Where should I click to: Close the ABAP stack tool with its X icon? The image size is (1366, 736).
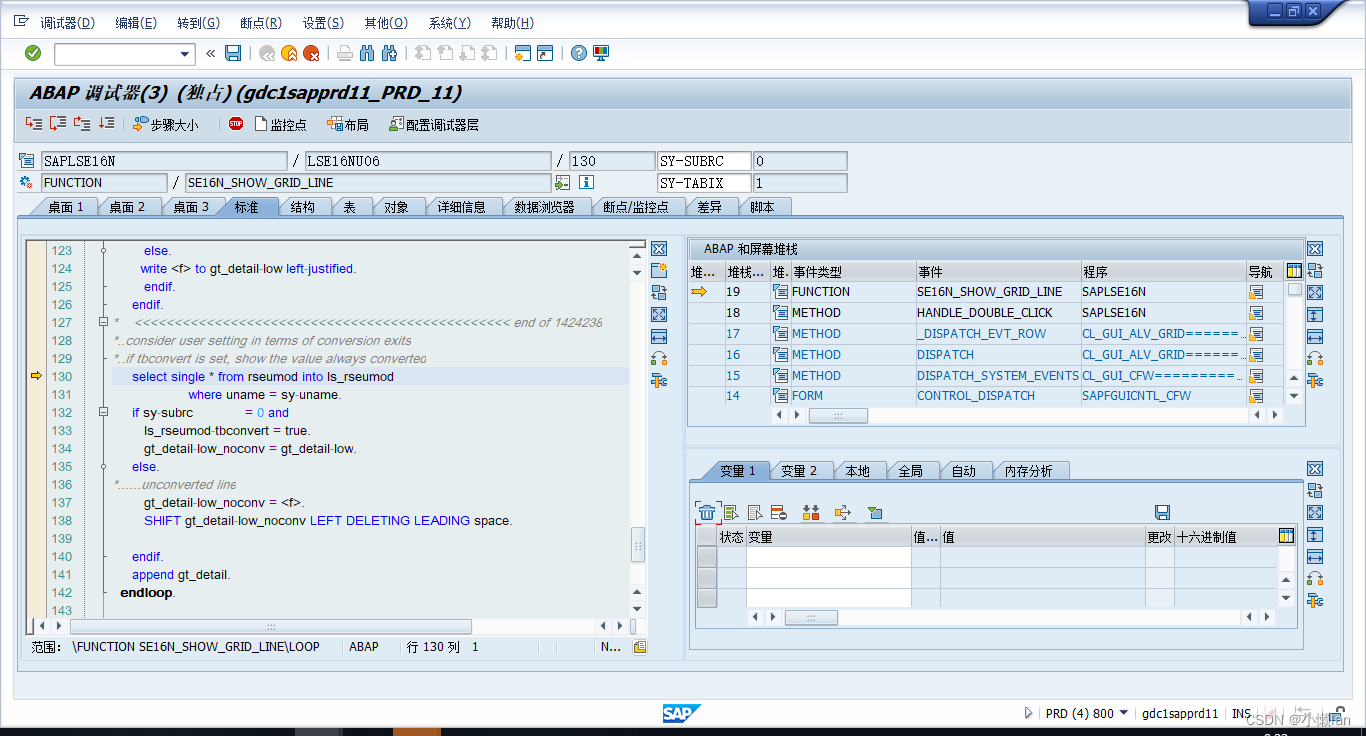pyautogui.click(x=1315, y=249)
